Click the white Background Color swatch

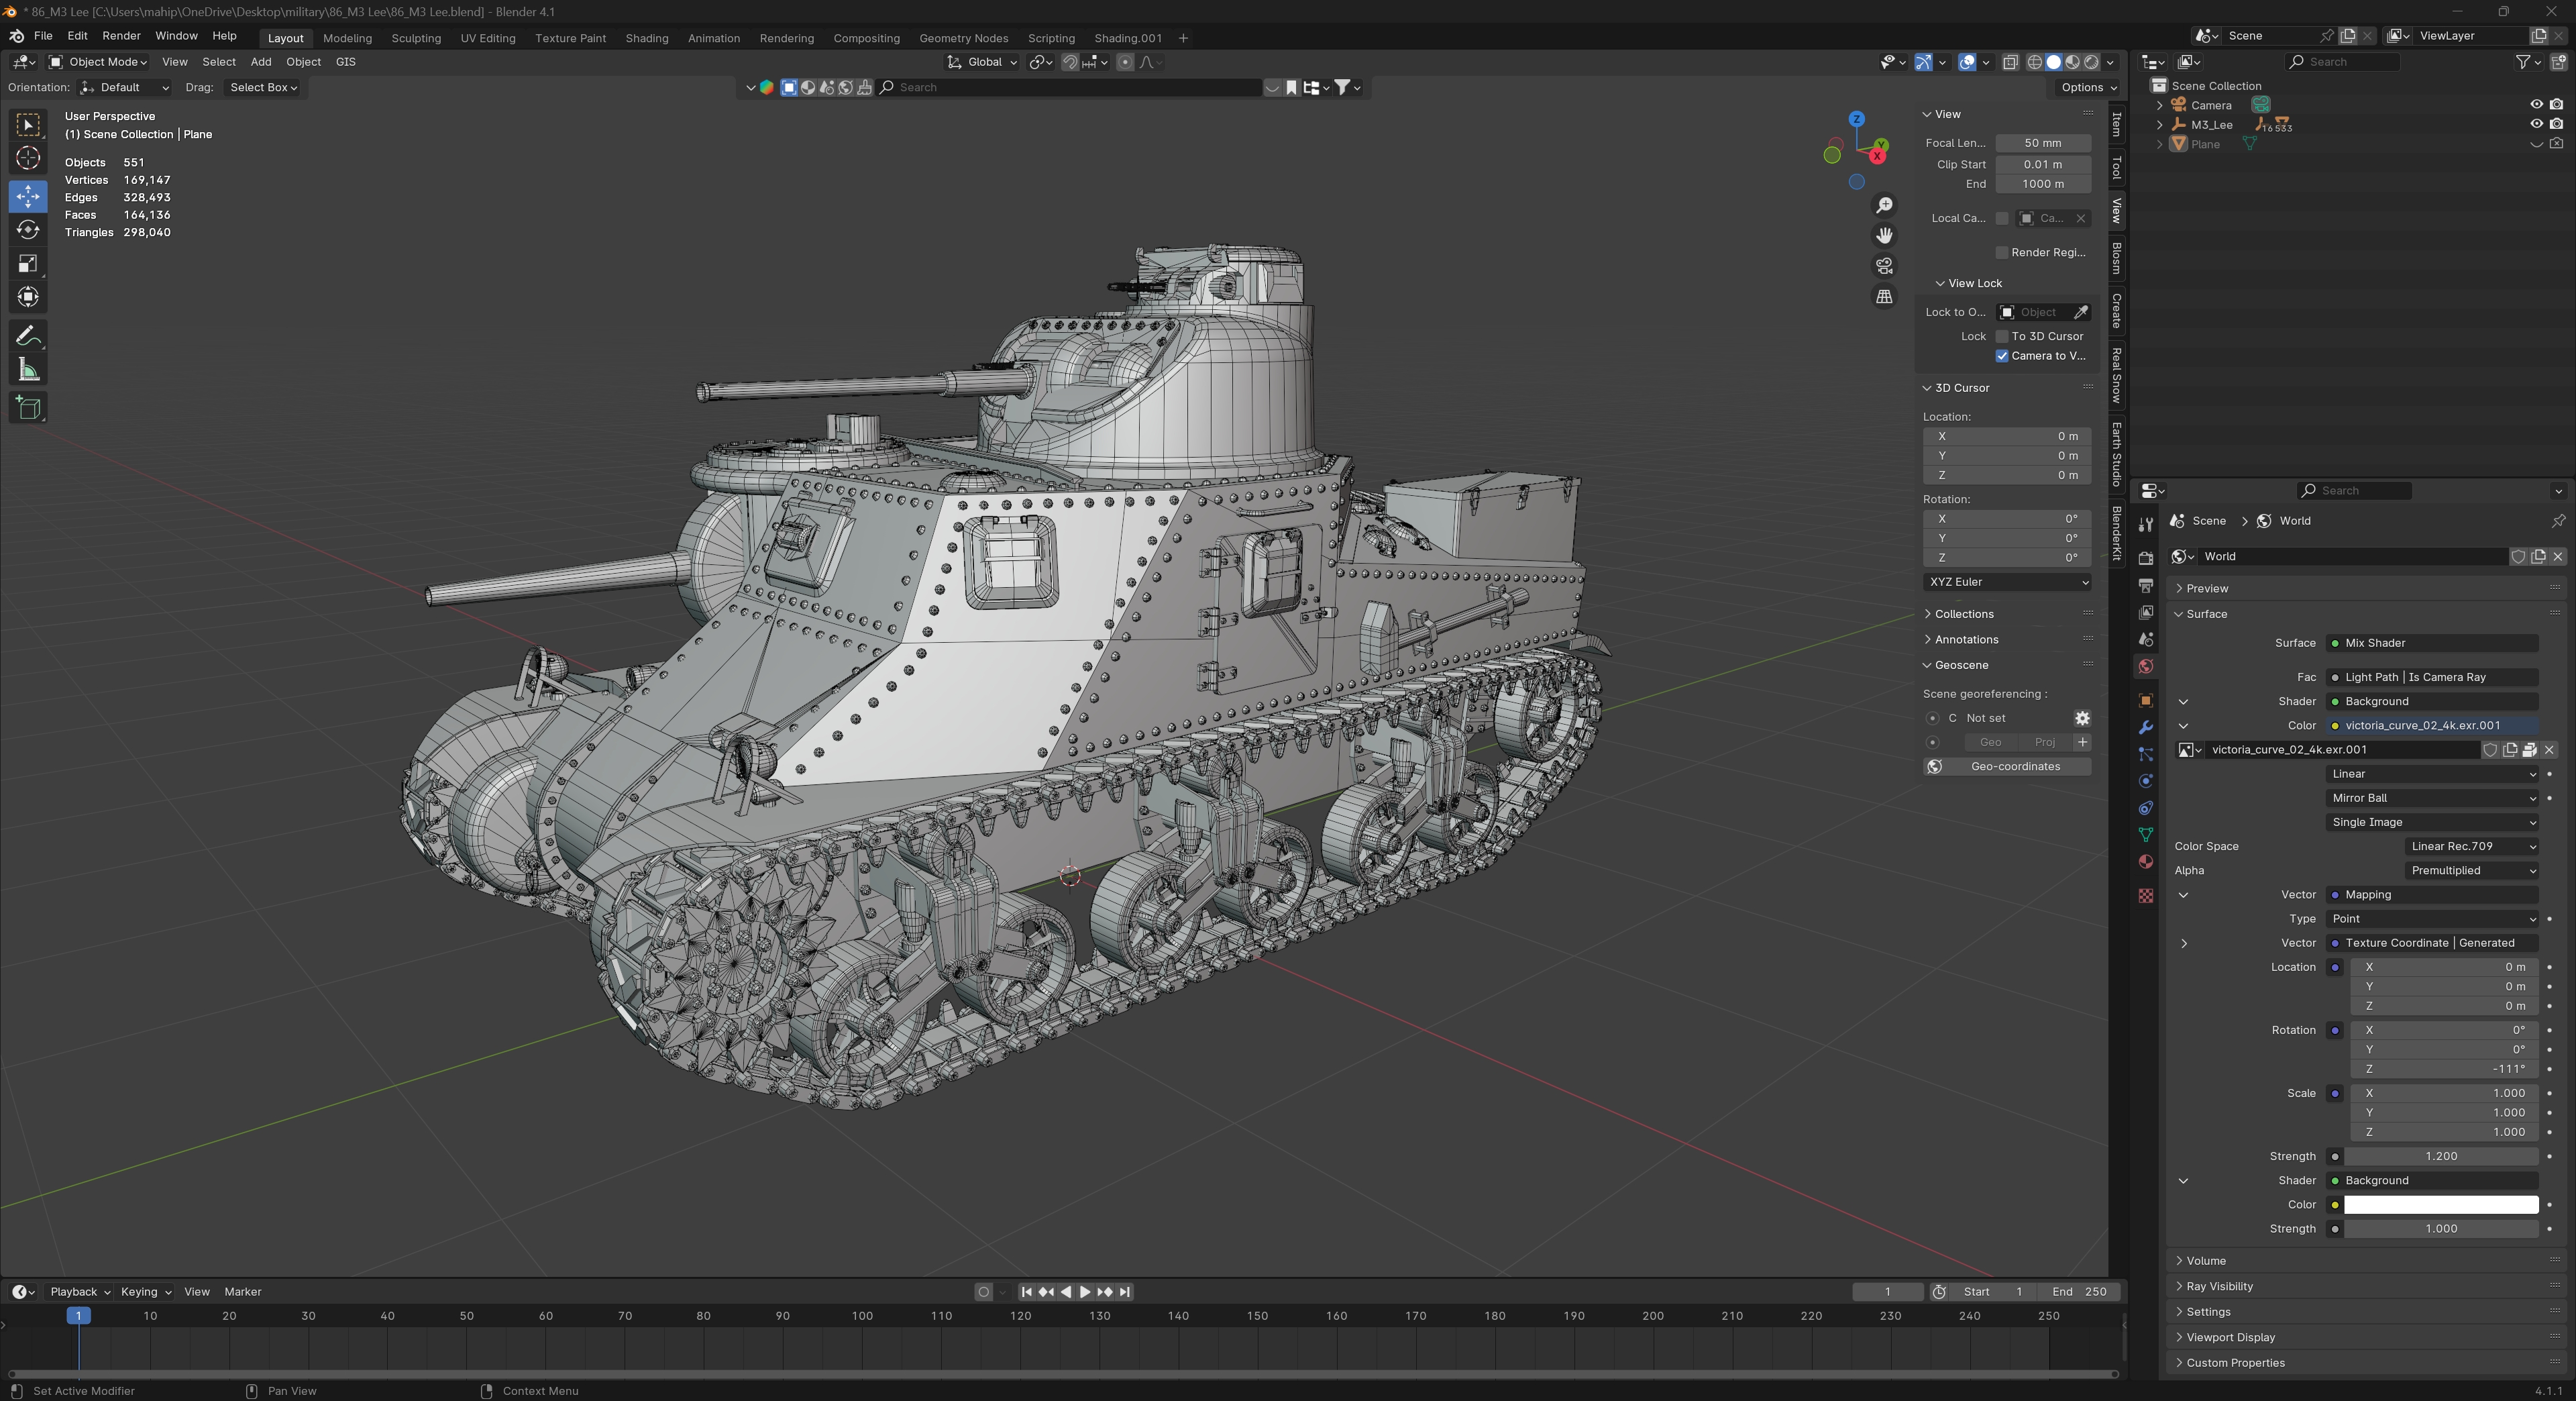(2440, 1205)
